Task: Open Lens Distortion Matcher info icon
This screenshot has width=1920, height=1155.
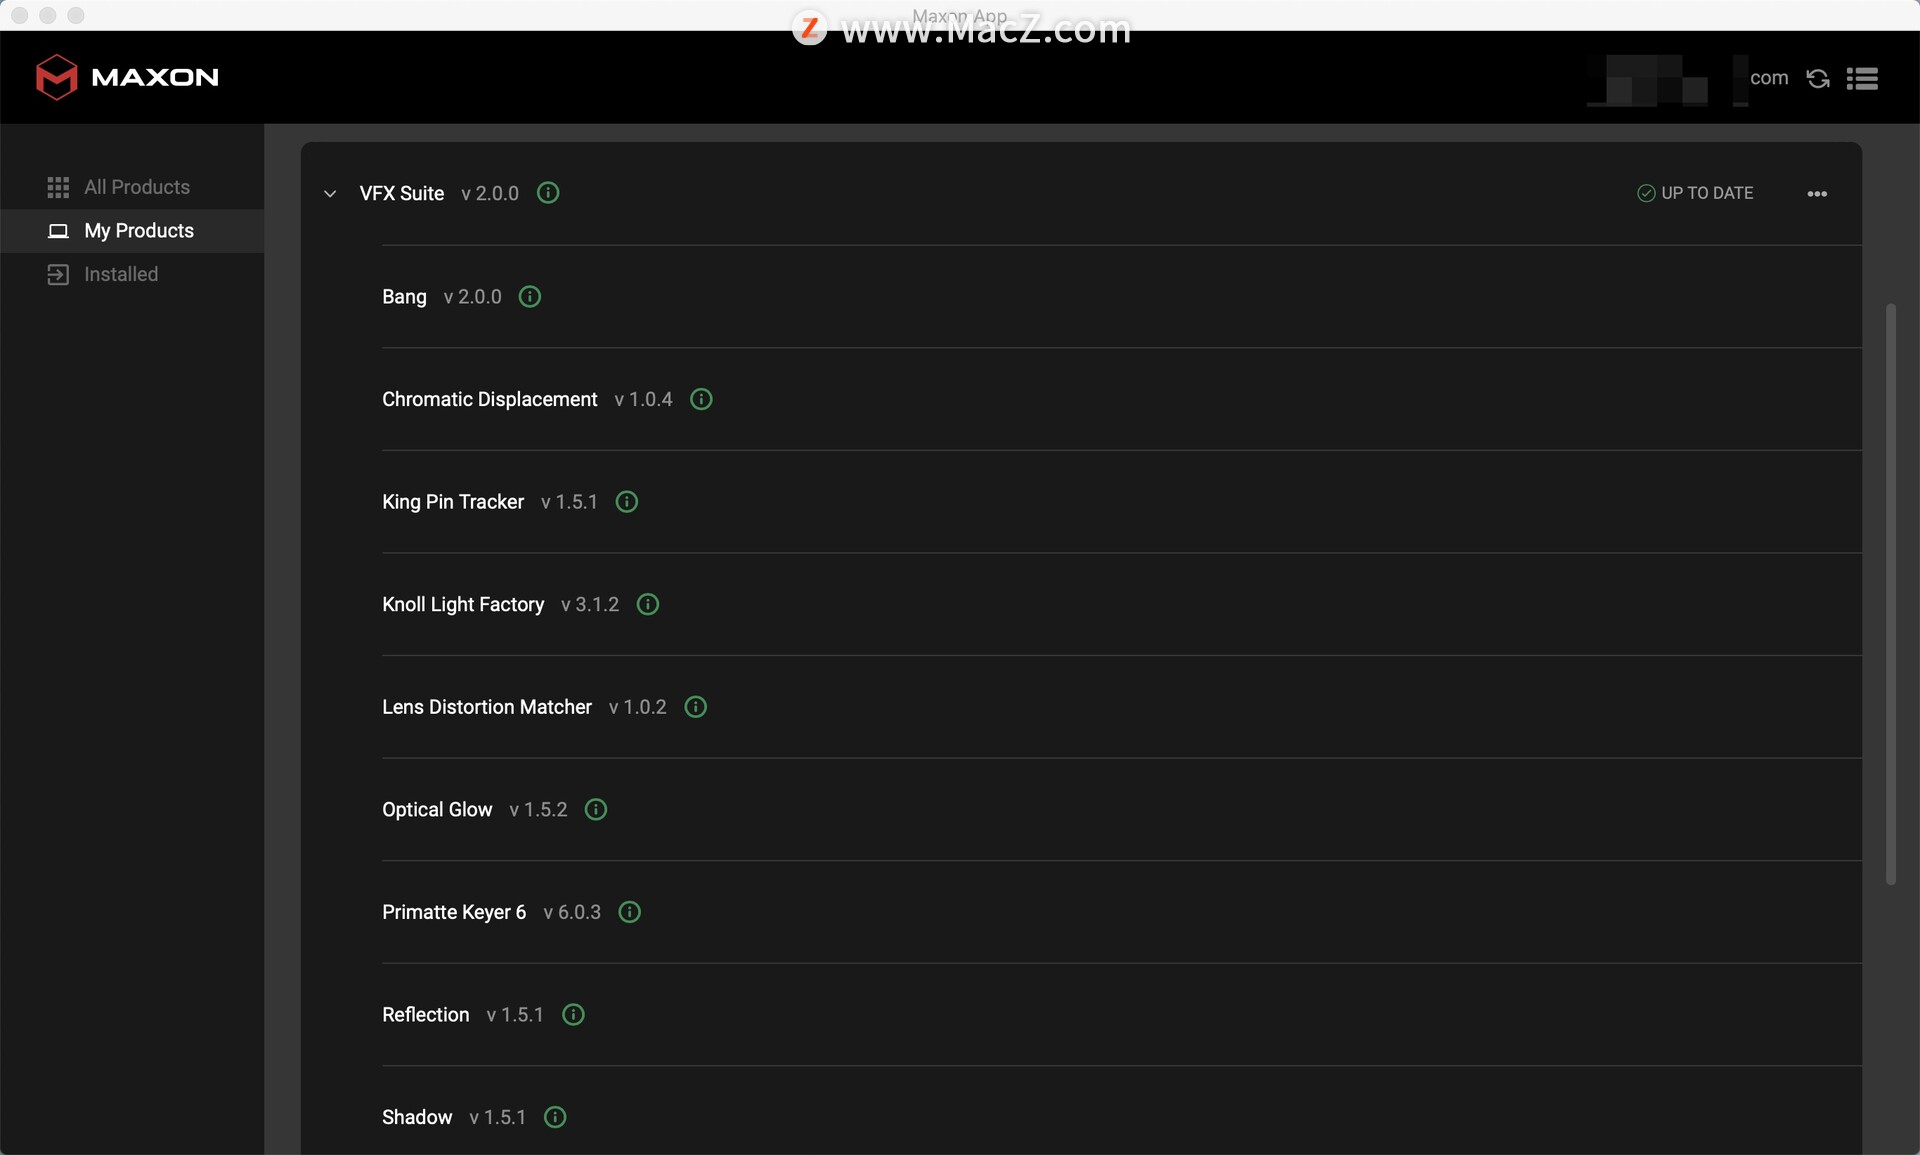Action: click(x=696, y=707)
